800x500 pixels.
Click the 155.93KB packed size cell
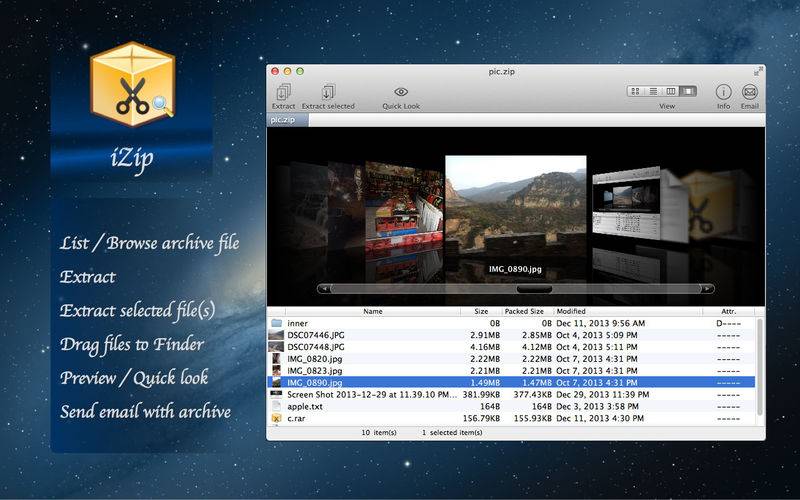[533, 418]
